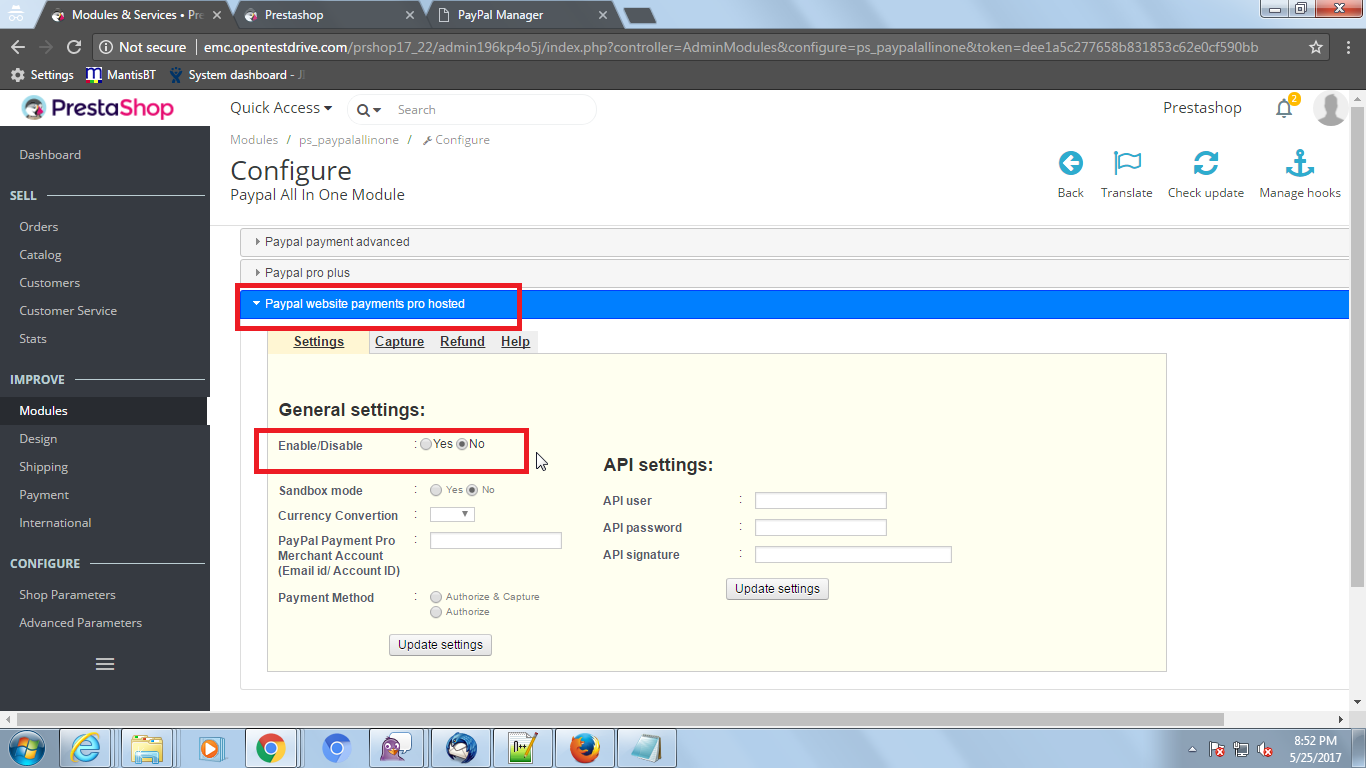Set Sandbox mode to Yes
This screenshot has height=768, width=1366.
coord(436,490)
